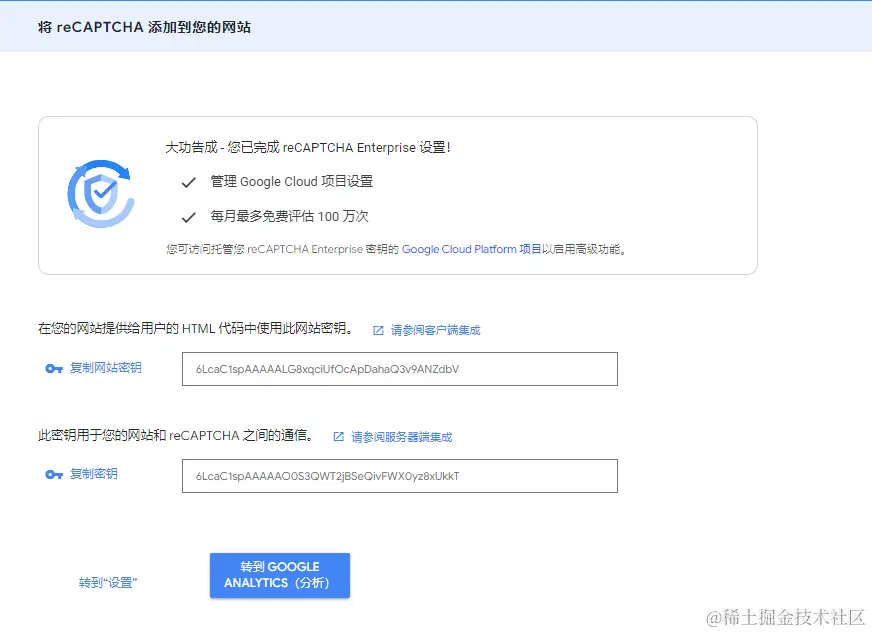The width and height of the screenshot is (872, 634).
Task: Open 请参阅客户端集成 link
Action: [435, 330]
